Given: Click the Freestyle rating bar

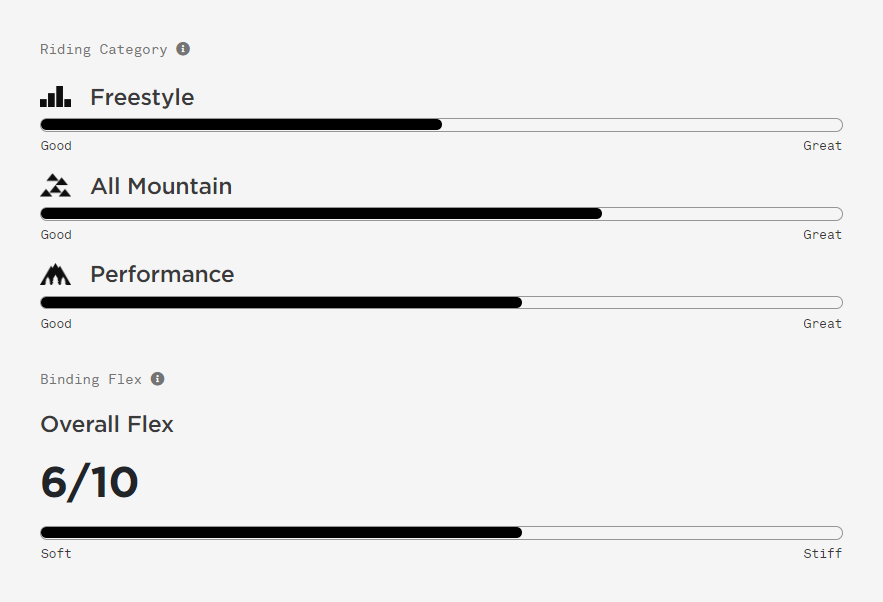Looking at the screenshot, I should point(442,125).
